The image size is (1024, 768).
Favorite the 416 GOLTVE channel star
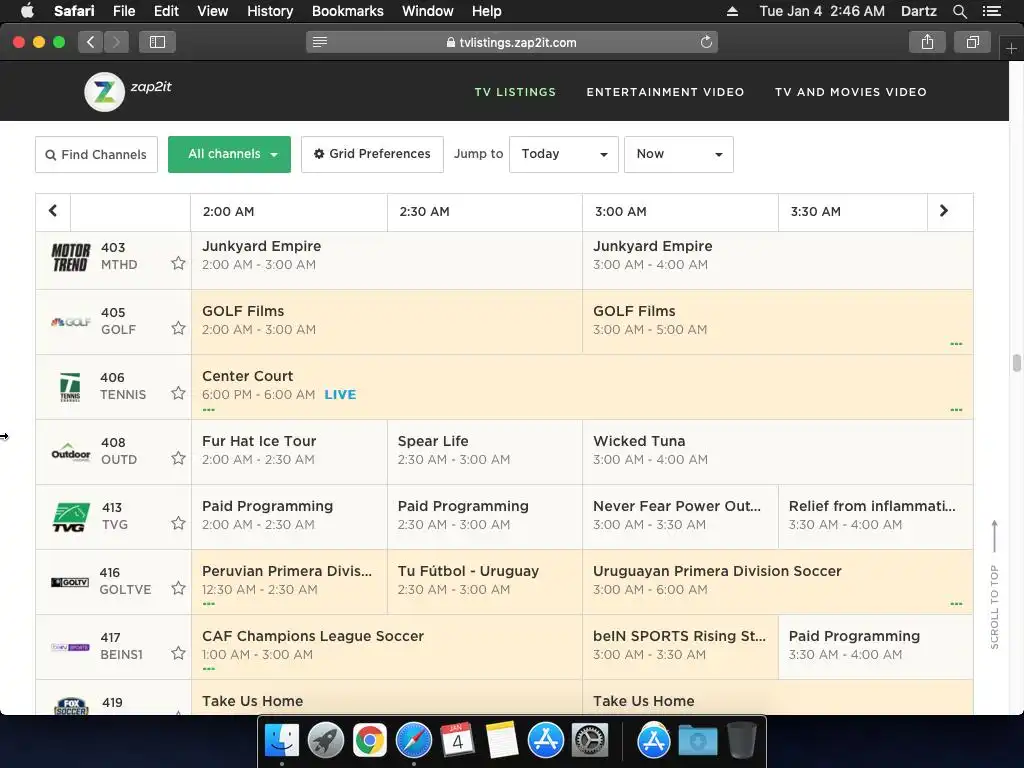[x=178, y=588]
